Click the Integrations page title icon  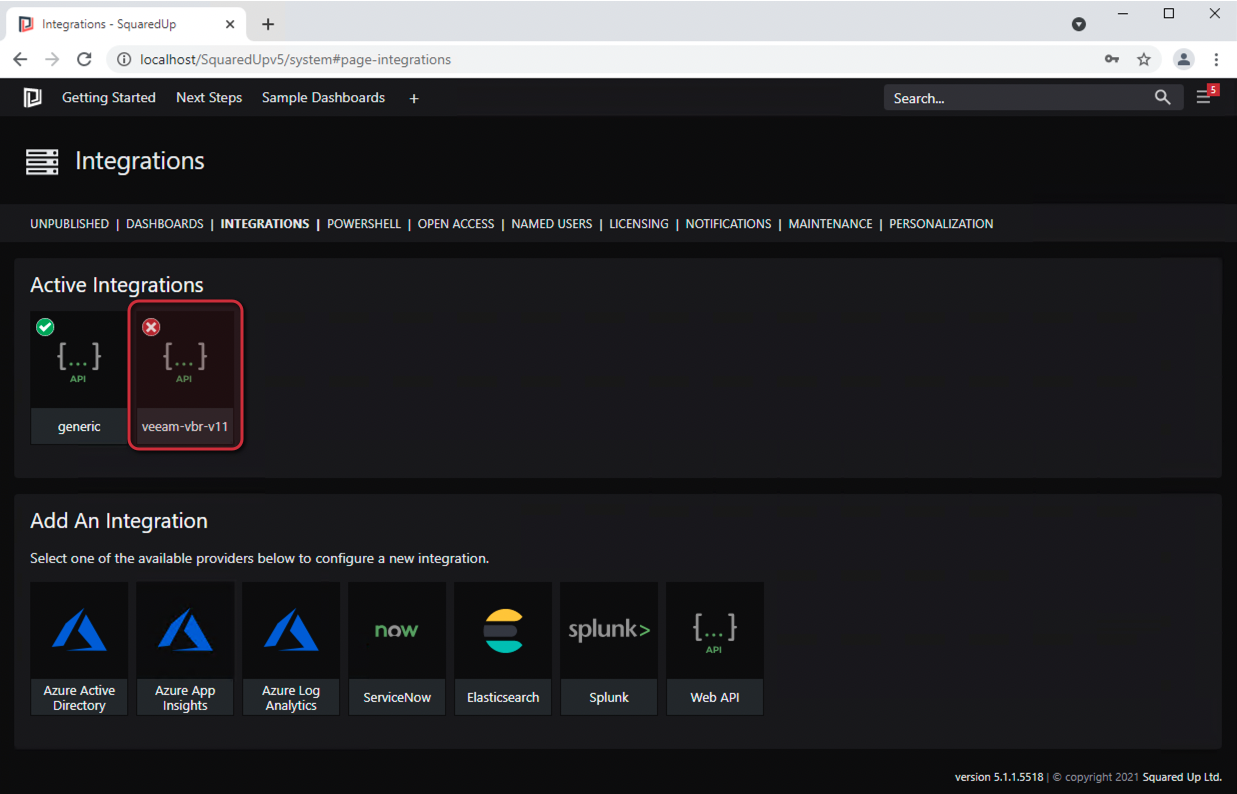(x=42, y=161)
